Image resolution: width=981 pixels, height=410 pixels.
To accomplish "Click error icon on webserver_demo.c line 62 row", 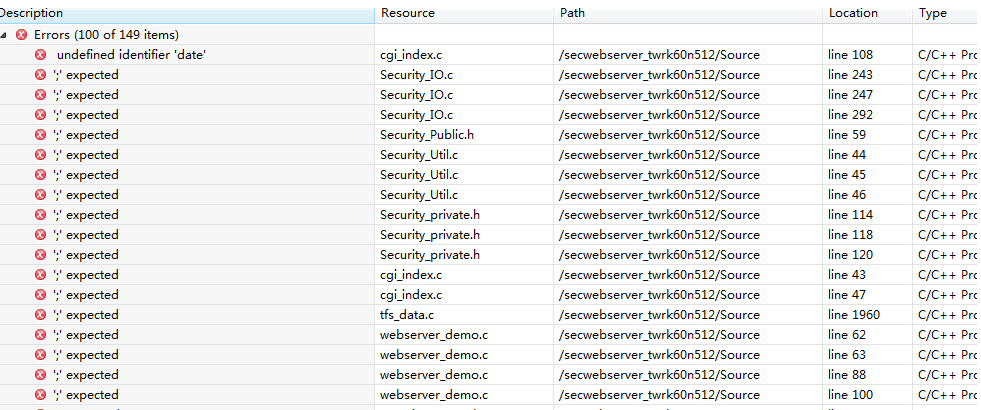I will coord(41,335).
